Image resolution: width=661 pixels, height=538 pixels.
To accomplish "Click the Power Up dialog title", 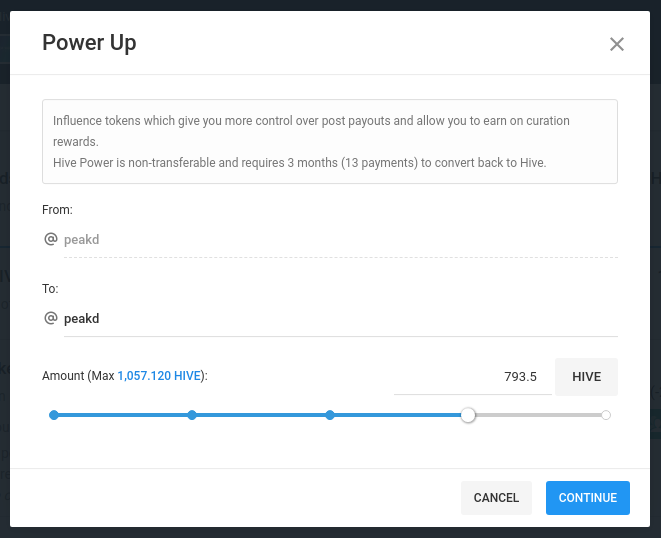I will (x=89, y=43).
